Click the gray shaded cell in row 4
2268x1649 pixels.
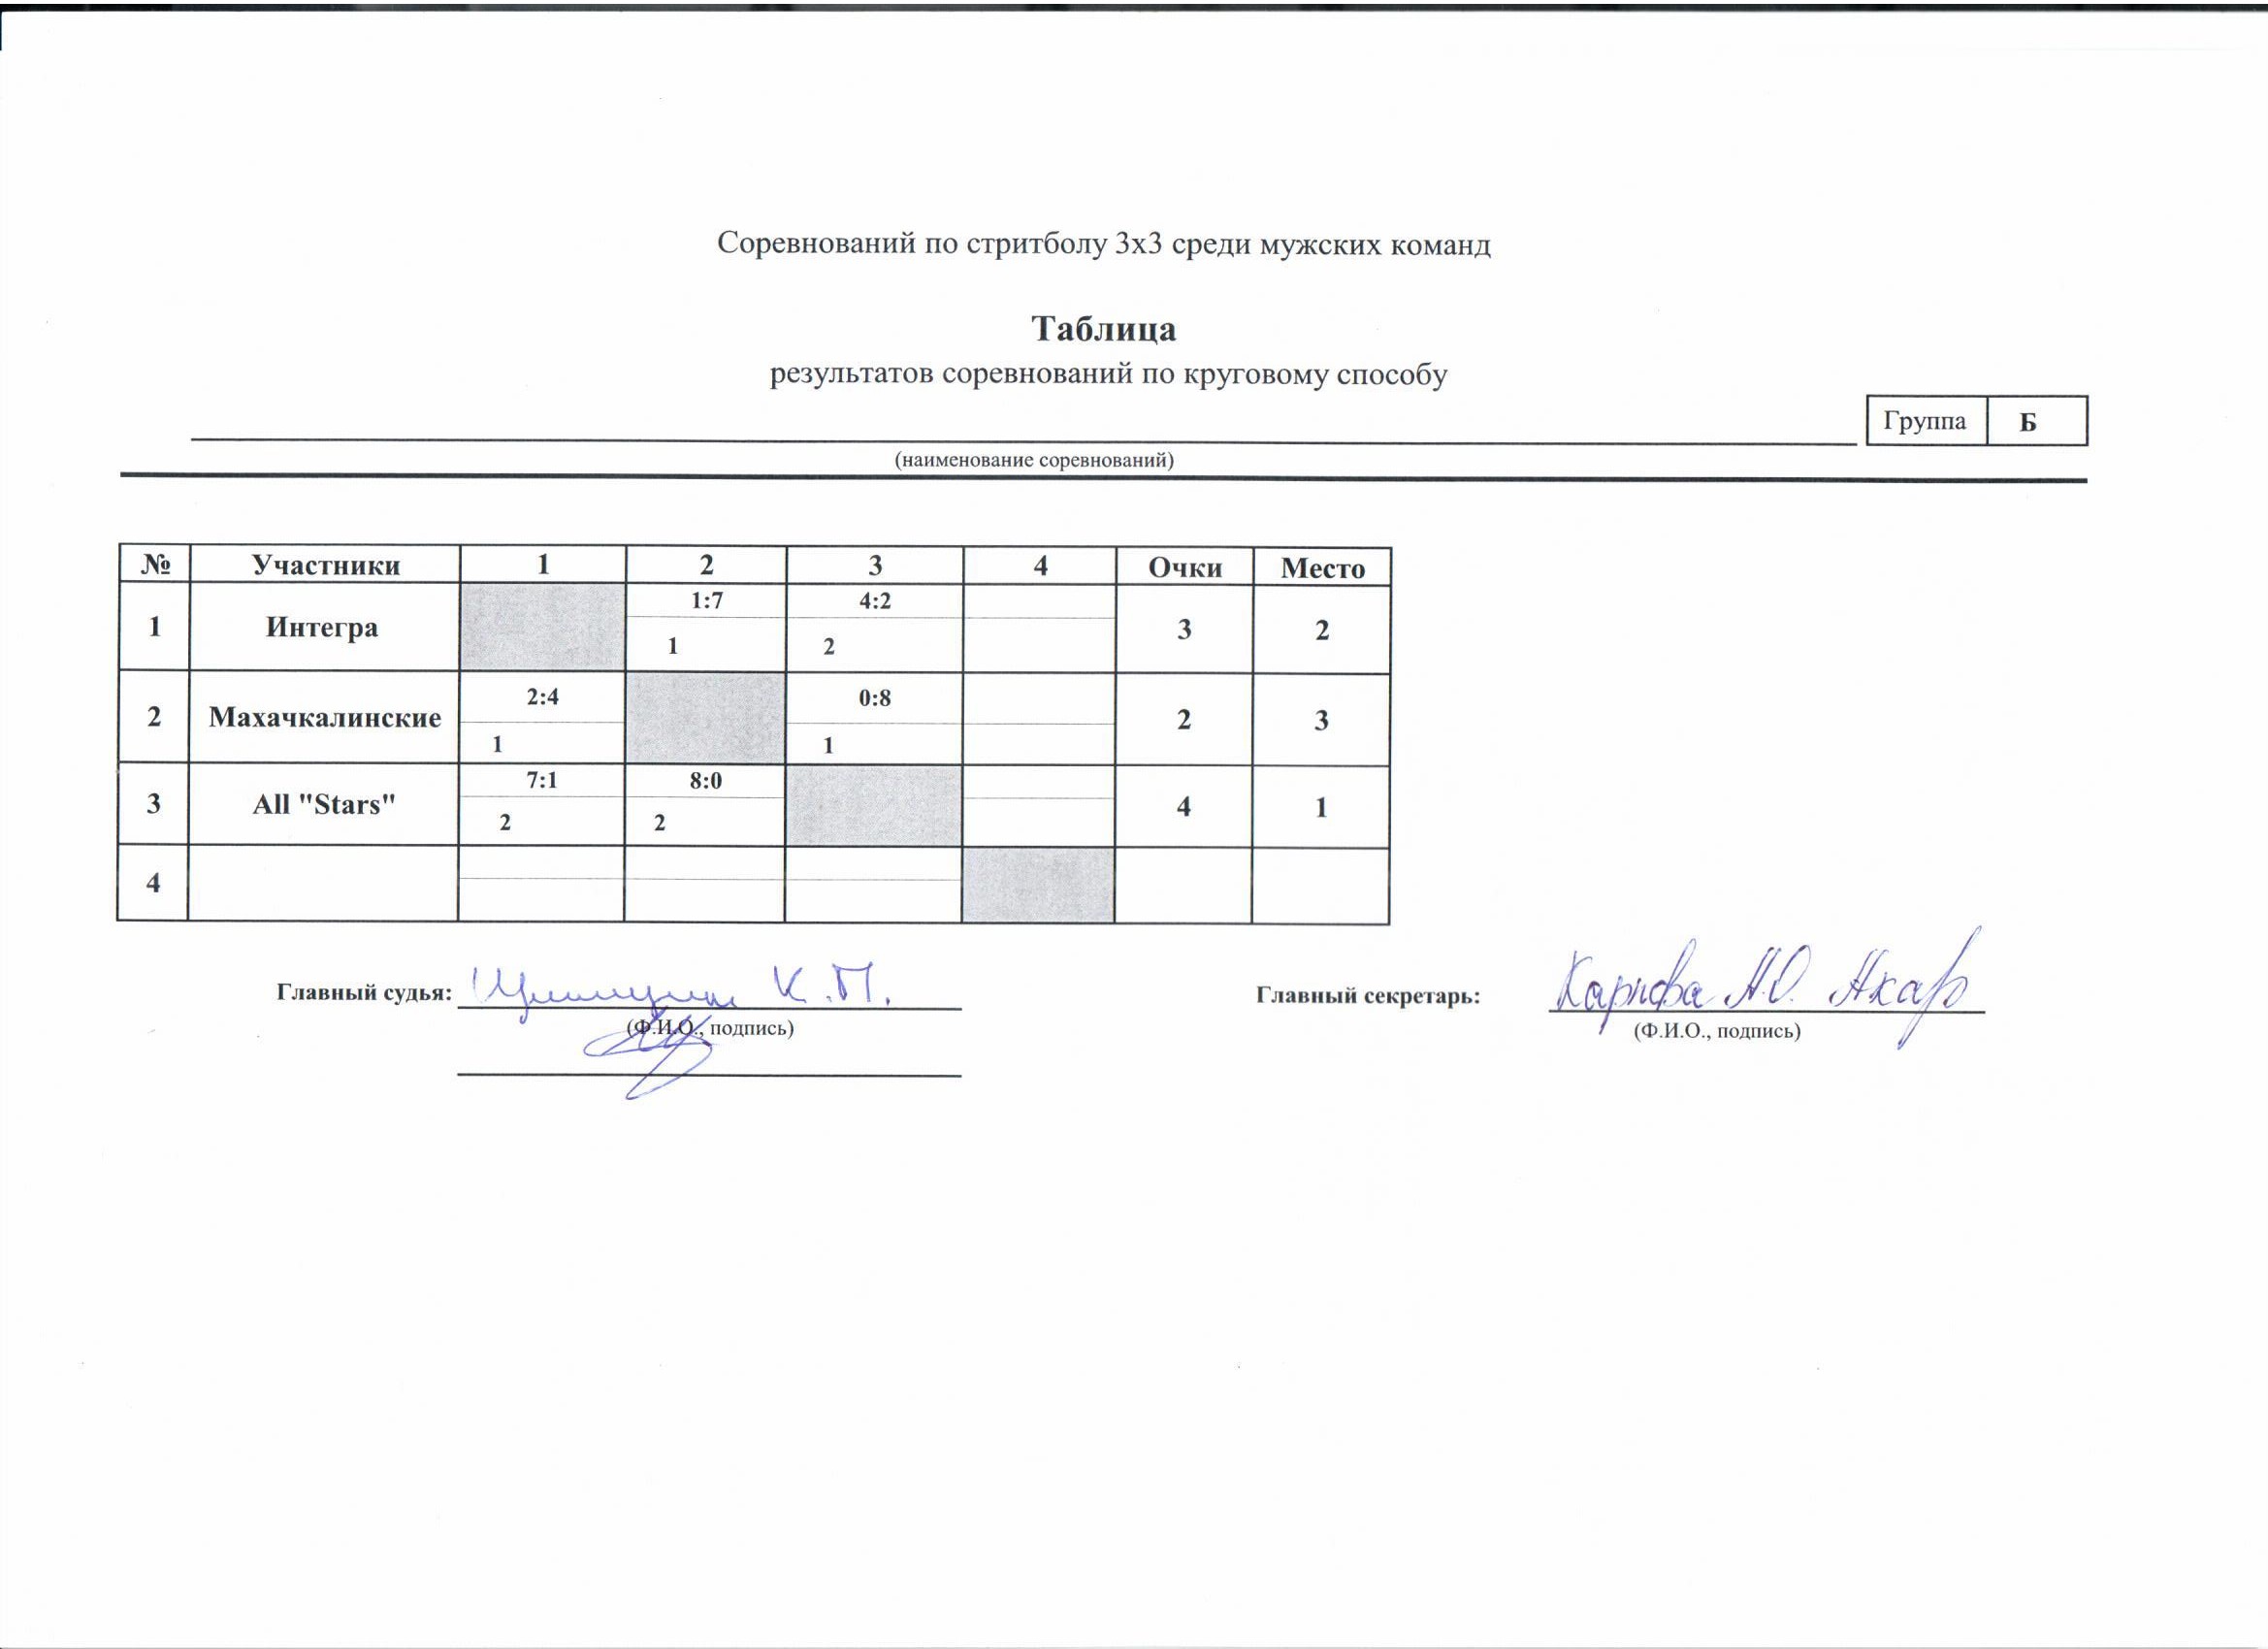coord(1038,884)
